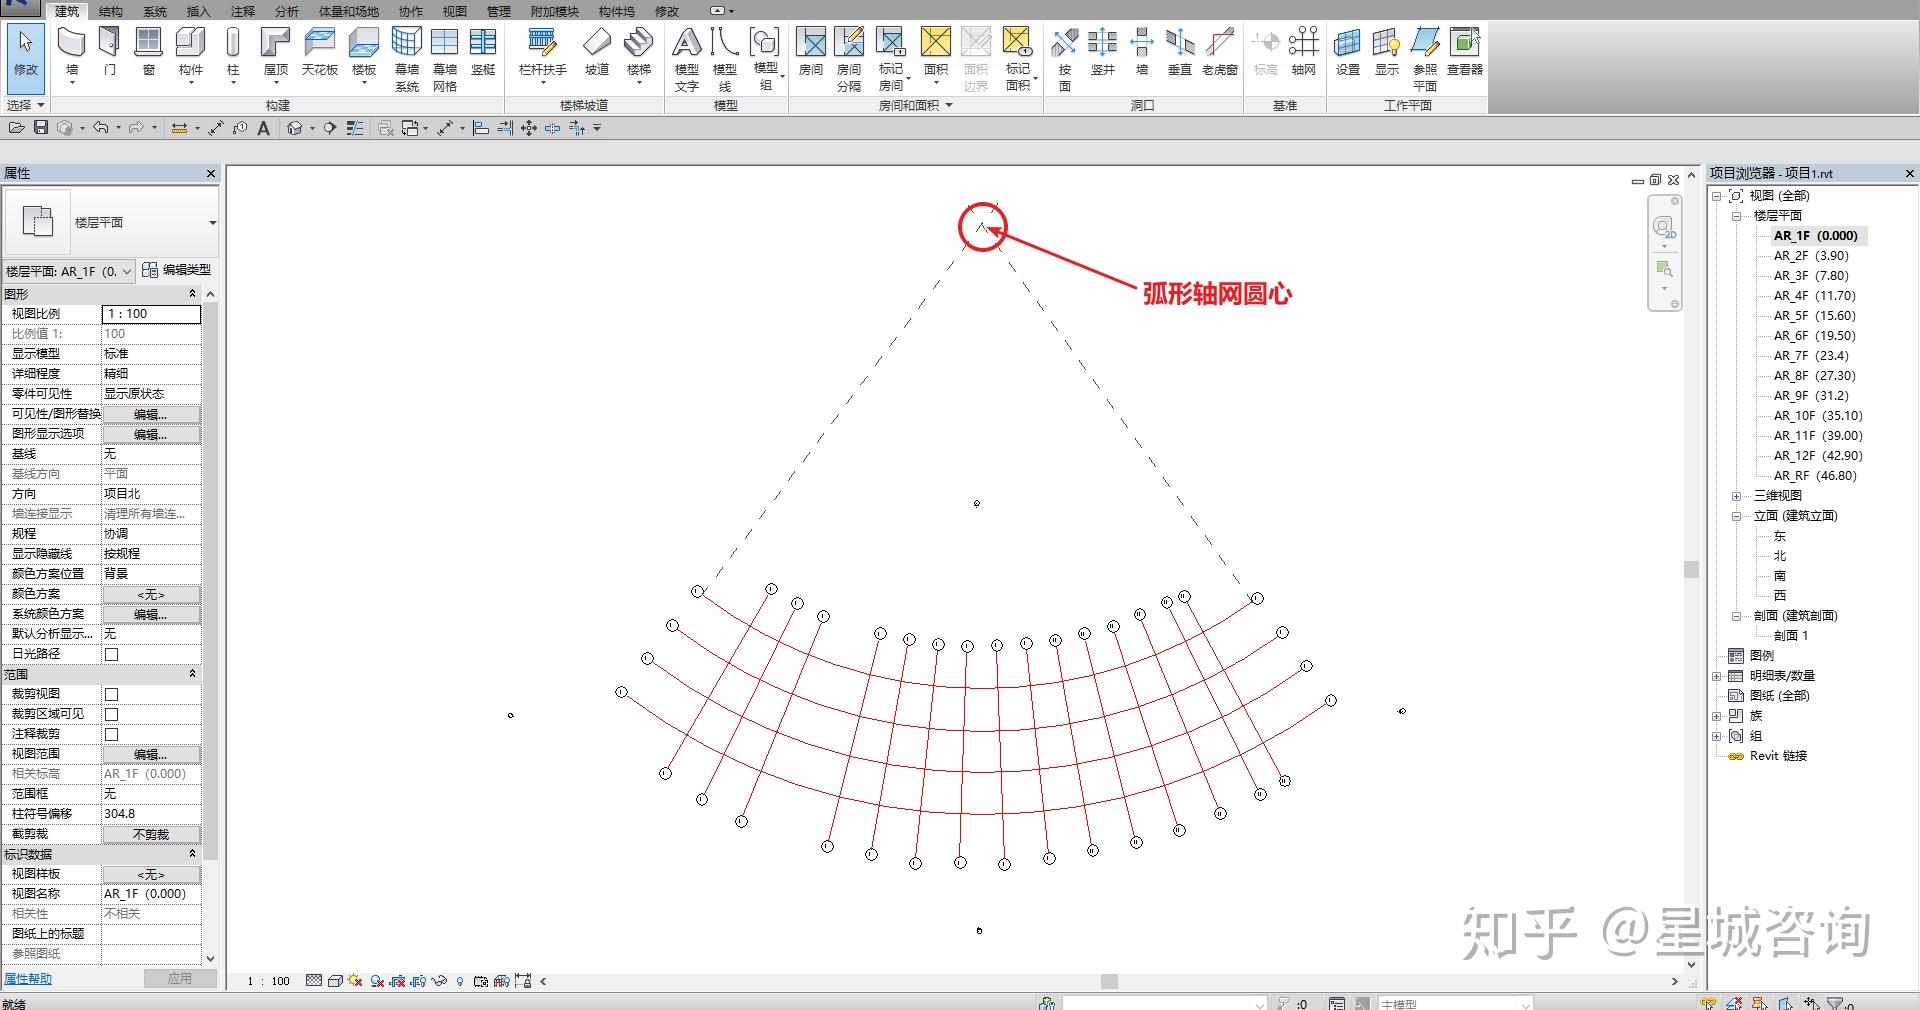Switch to the 结构 ribbon tab

pos(111,11)
